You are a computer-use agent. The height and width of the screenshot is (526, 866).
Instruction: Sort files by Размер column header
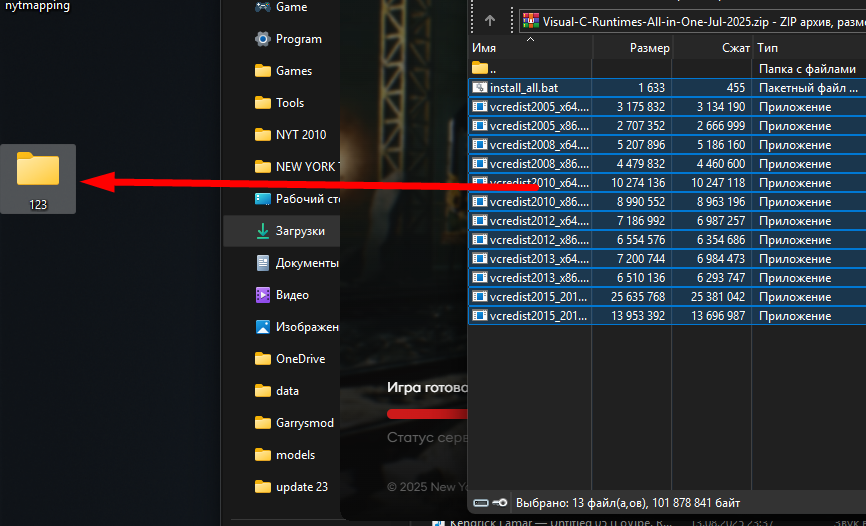click(x=634, y=48)
